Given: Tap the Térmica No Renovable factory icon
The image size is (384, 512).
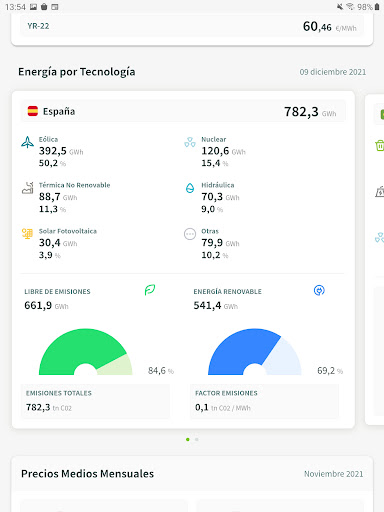Looking at the screenshot, I should coord(28,188).
